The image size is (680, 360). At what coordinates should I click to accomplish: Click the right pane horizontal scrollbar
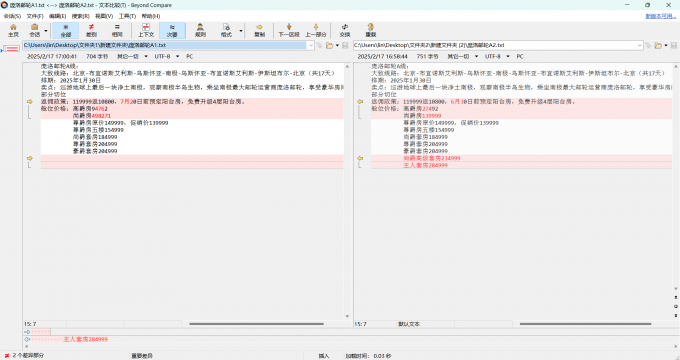[x=585, y=324]
